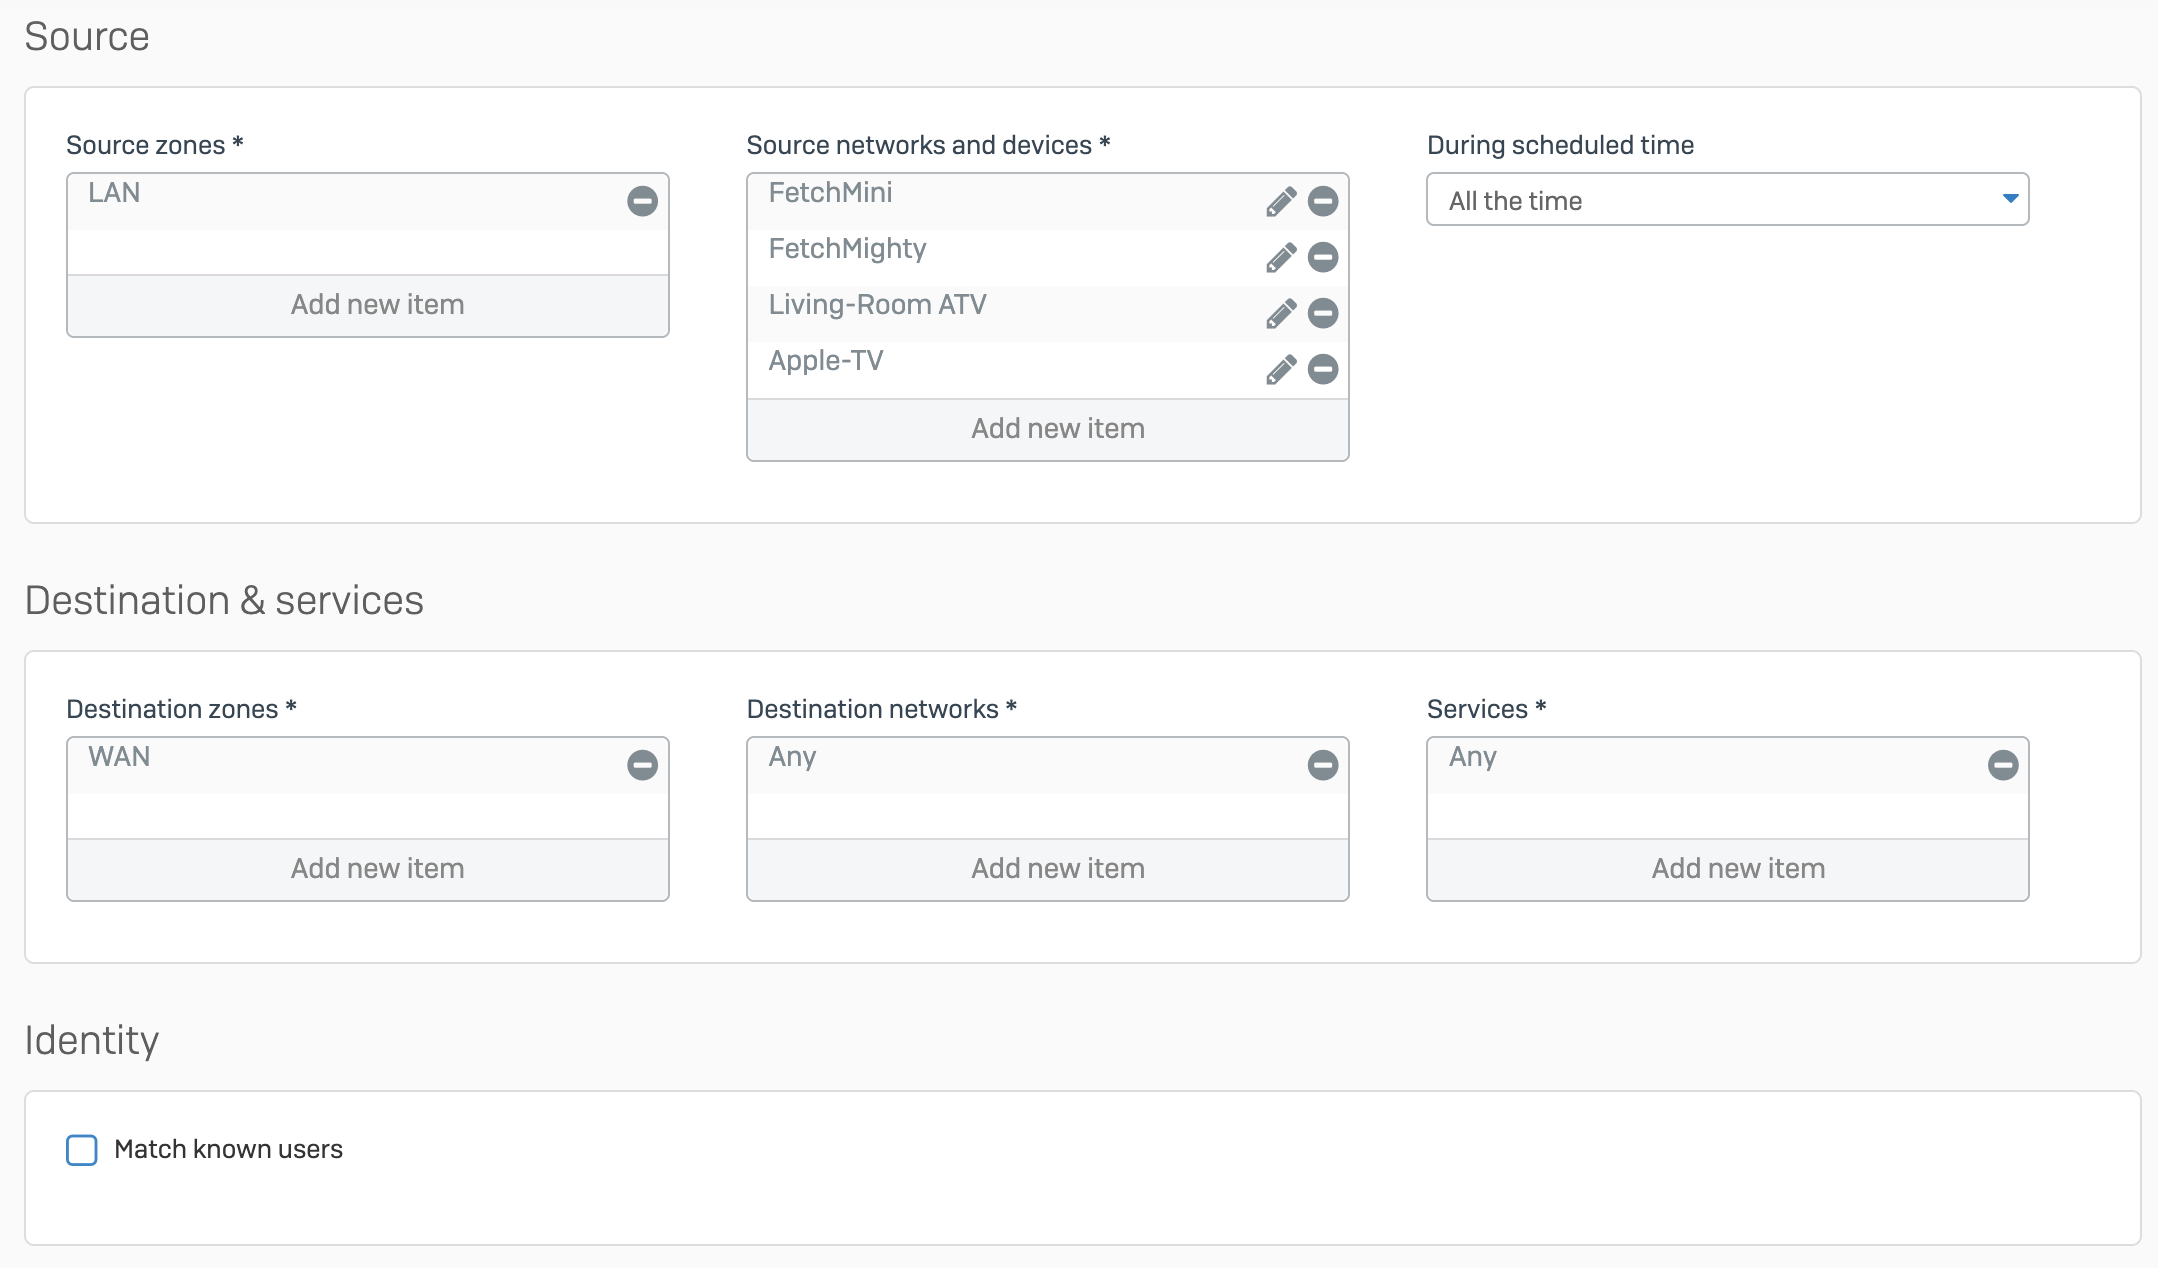Screen dimensions: 2158x1268
Task: Remove FetchMighty from source networks
Action: [x=1322, y=257]
